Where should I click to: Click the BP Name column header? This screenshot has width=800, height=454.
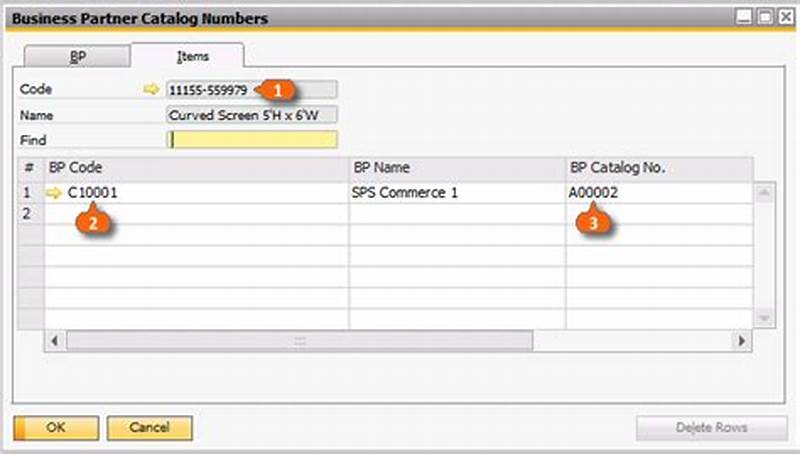[x=457, y=168]
